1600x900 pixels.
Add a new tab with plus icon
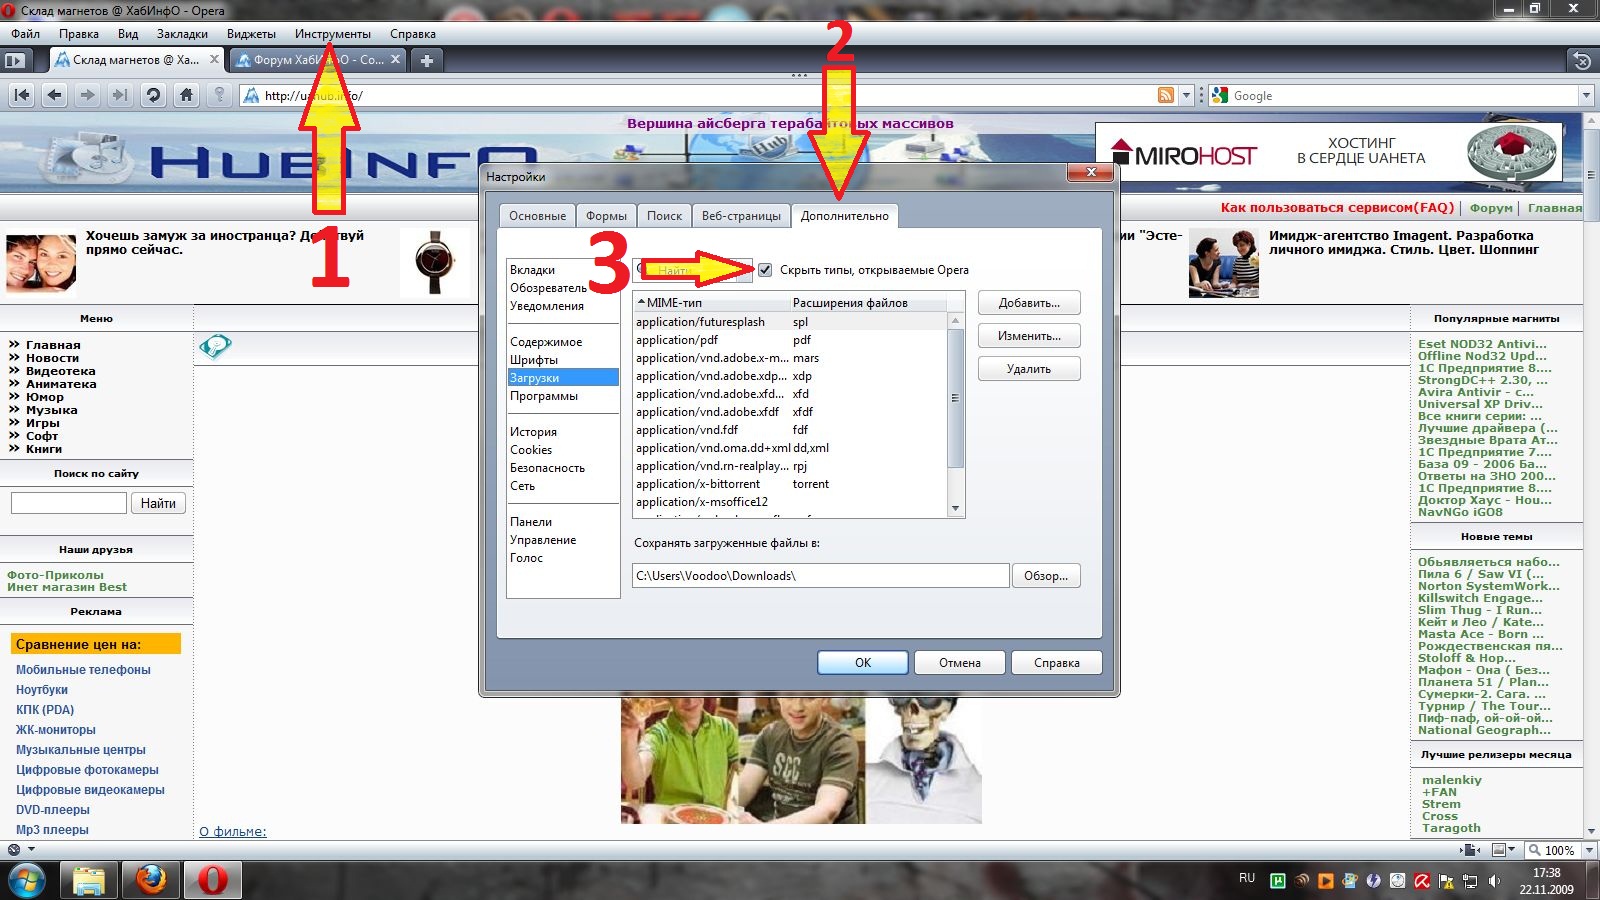point(427,60)
